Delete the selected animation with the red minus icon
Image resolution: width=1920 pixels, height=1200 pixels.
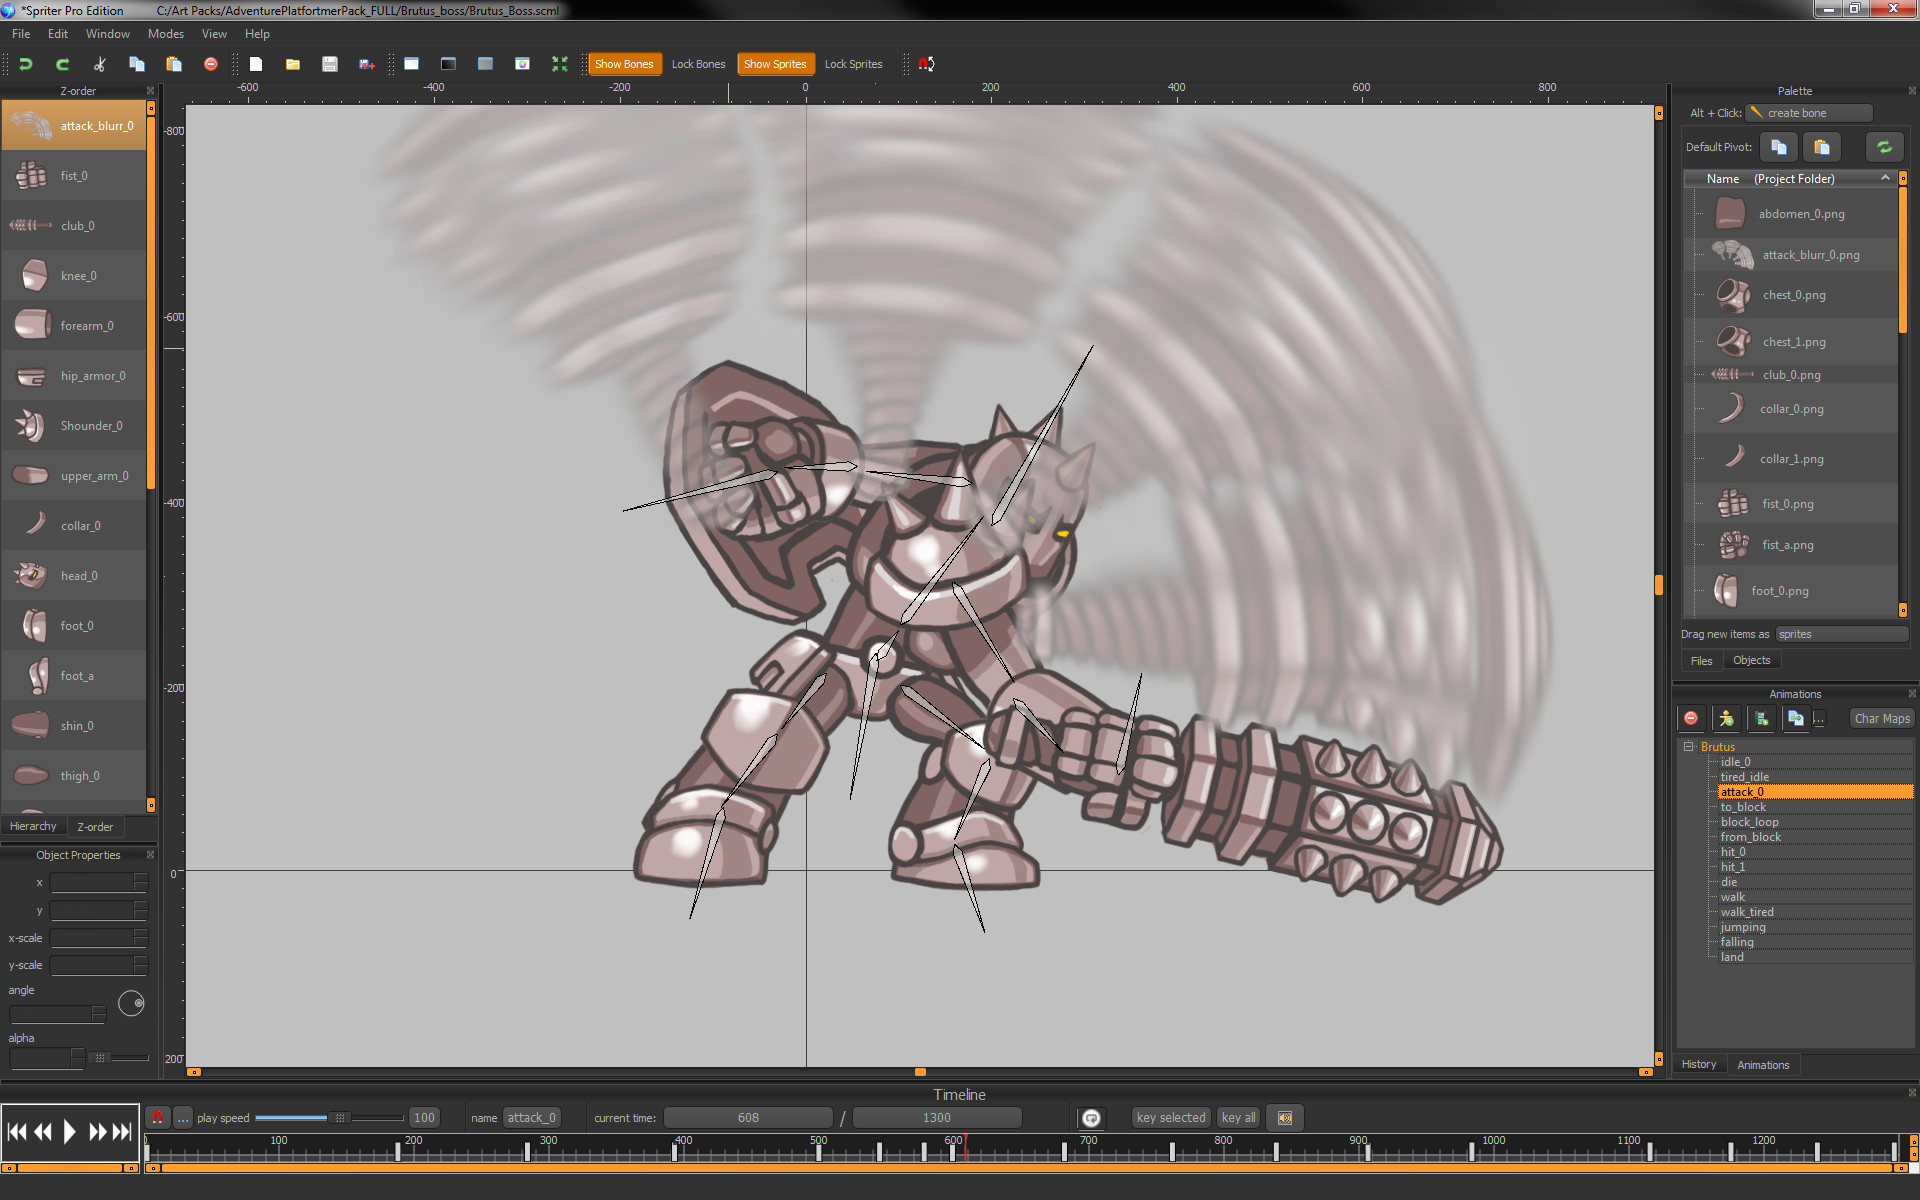pos(1691,718)
